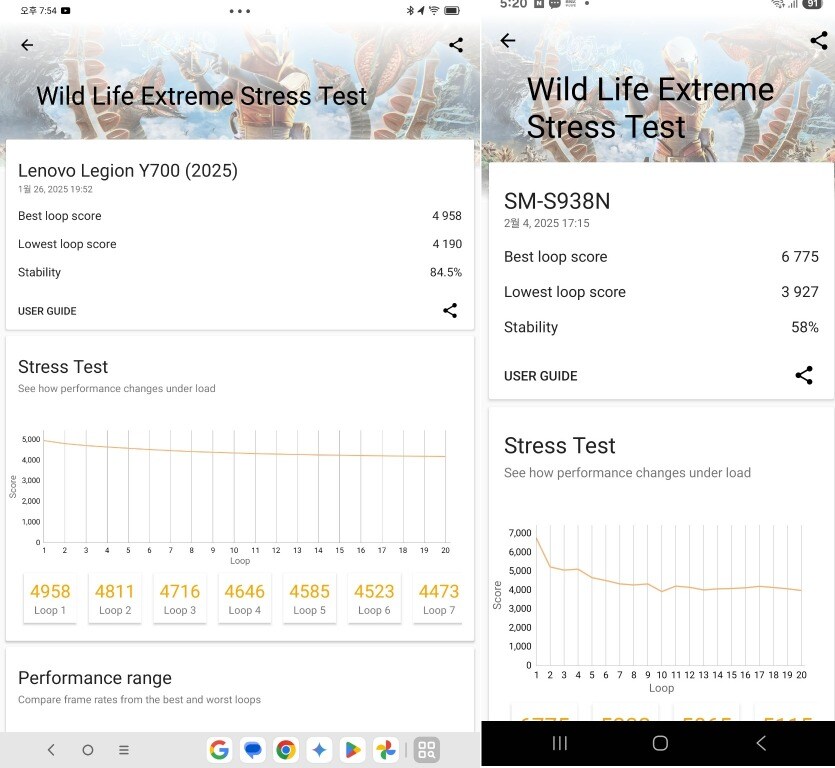Open USER GUIDE on SM-S938N card
835x768 pixels.
[540, 376]
